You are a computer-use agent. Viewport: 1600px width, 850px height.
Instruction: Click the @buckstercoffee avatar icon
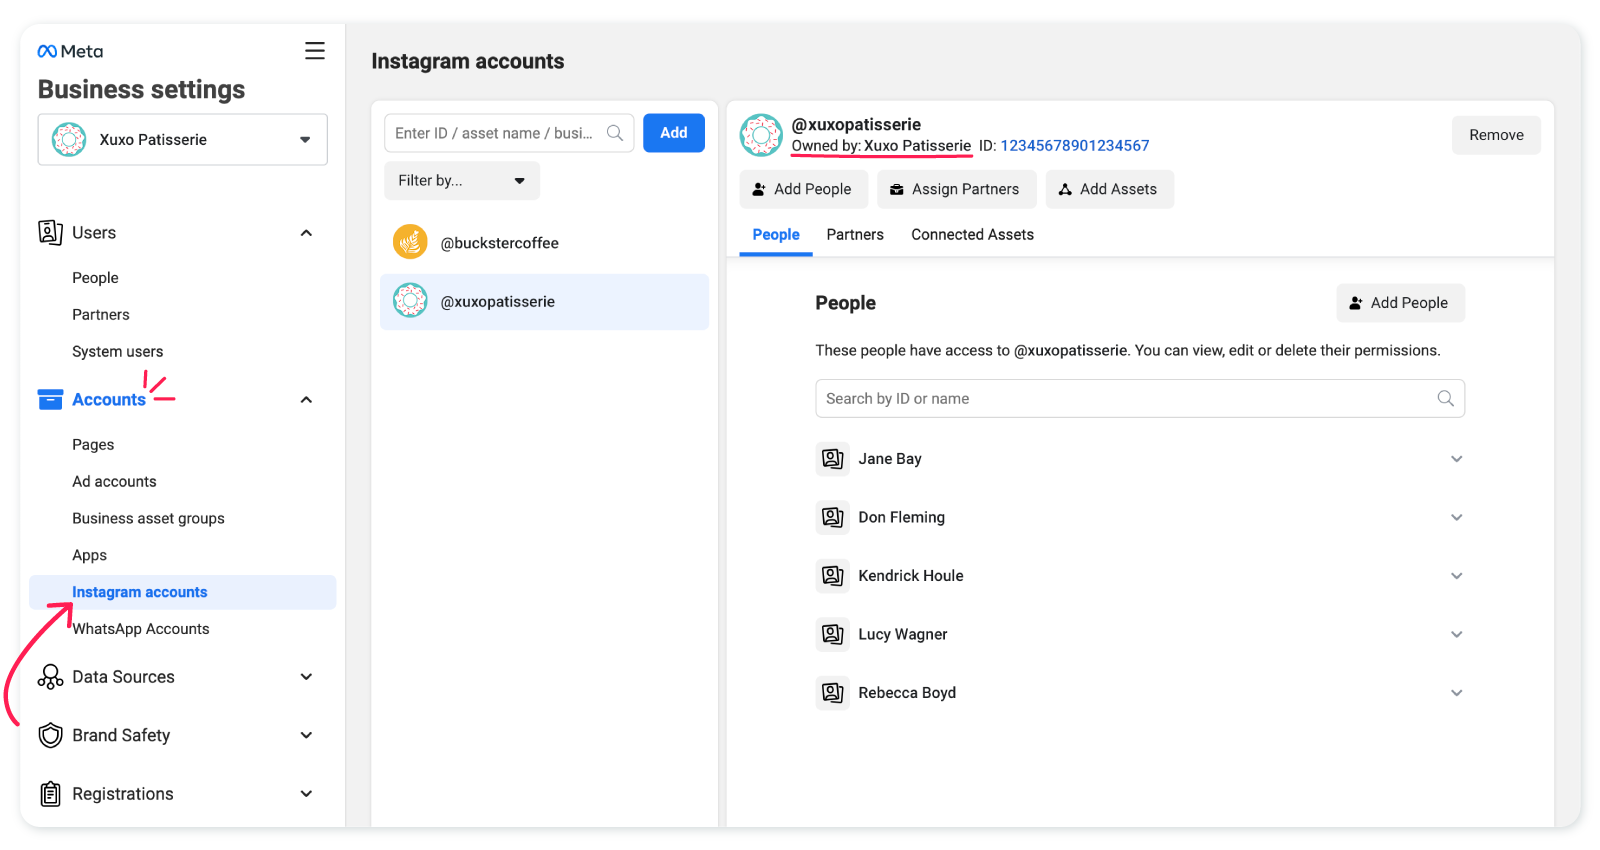[410, 242]
